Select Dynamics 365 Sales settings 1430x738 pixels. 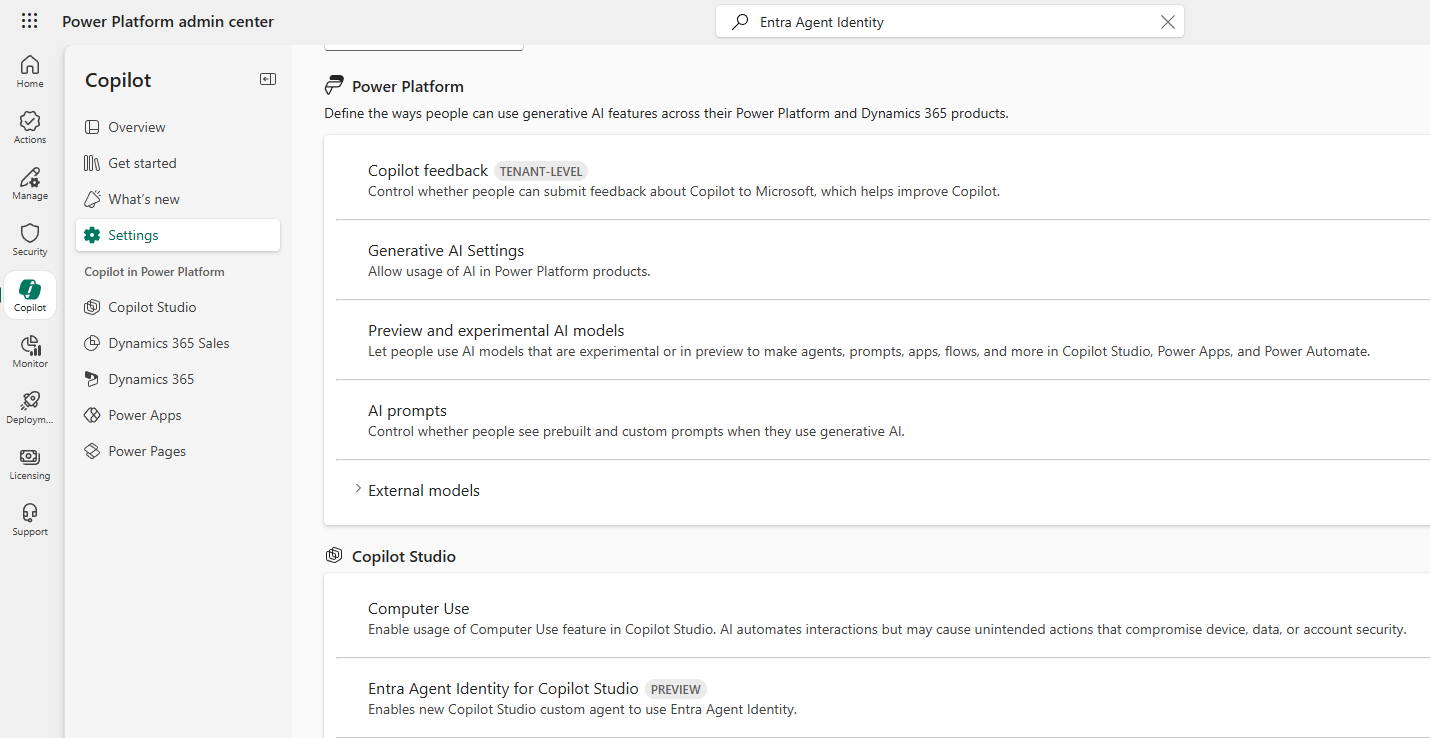167,342
